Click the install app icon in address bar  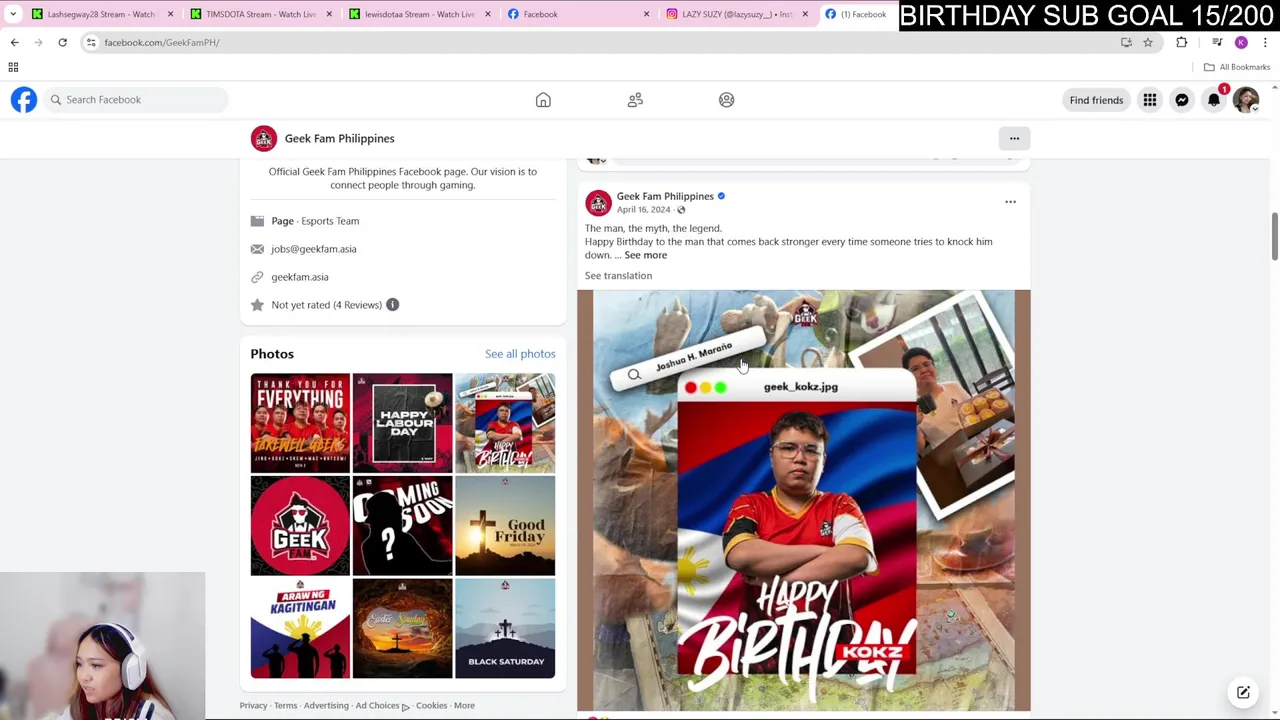(x=1126, y=42)
